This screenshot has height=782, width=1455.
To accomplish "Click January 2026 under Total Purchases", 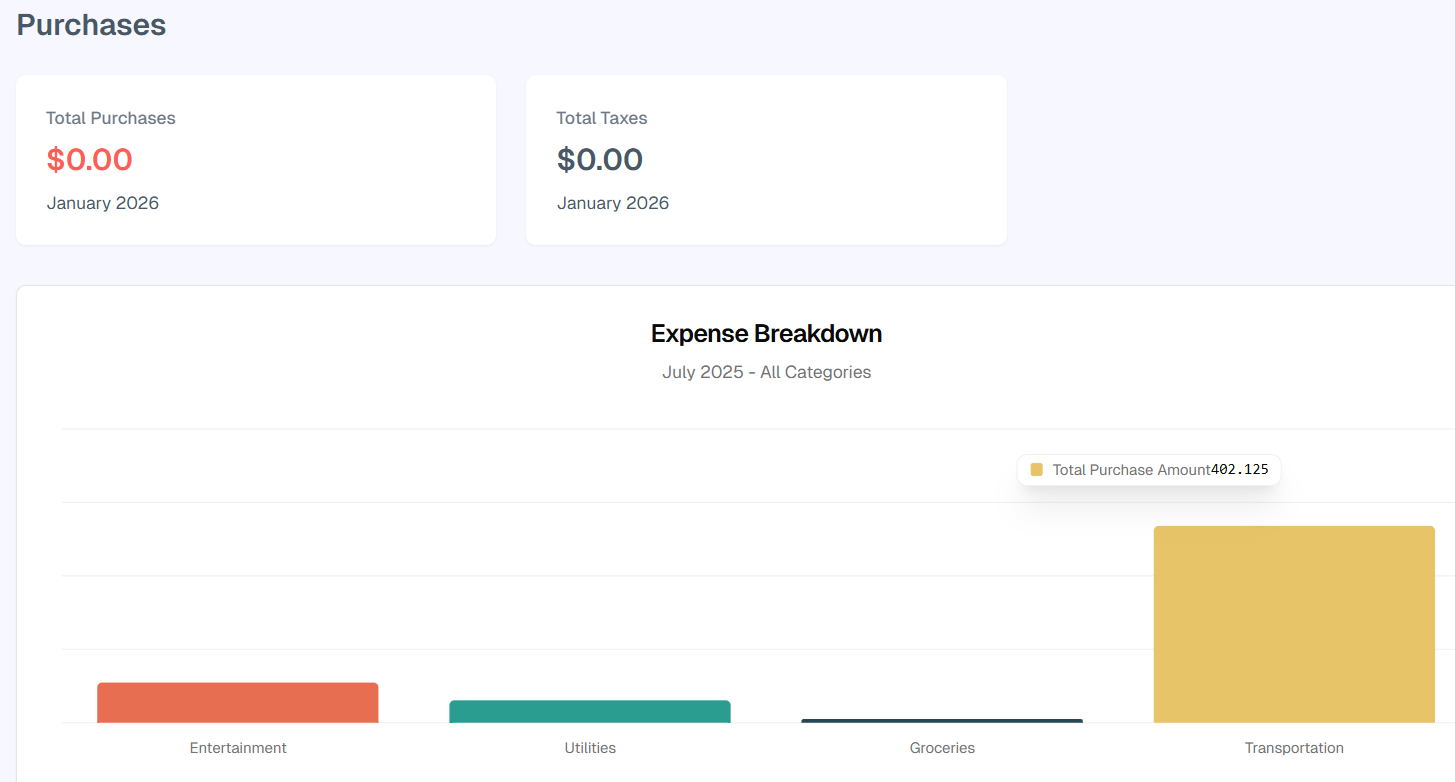I will click(103, 203).
